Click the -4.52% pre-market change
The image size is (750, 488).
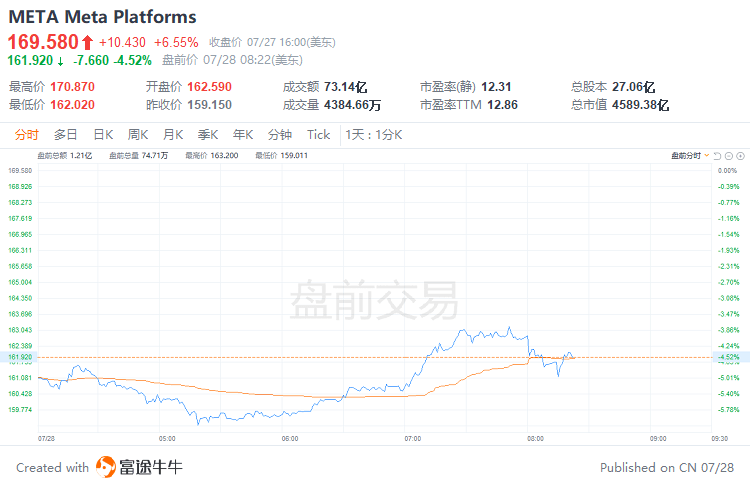pos(132,60)
